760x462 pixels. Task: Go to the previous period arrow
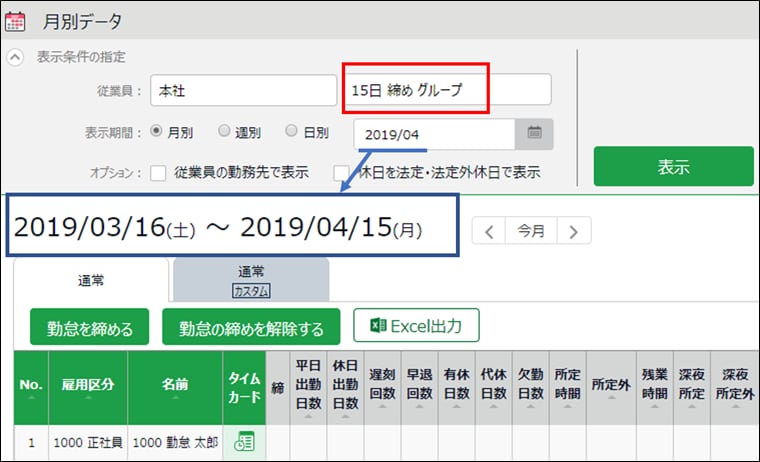[x=489, y=231]
